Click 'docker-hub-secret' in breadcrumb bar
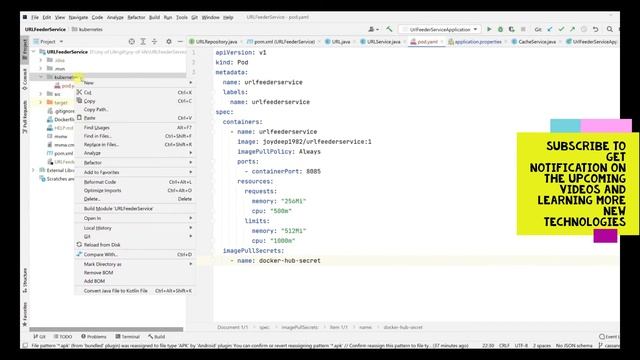 [403, 327]
